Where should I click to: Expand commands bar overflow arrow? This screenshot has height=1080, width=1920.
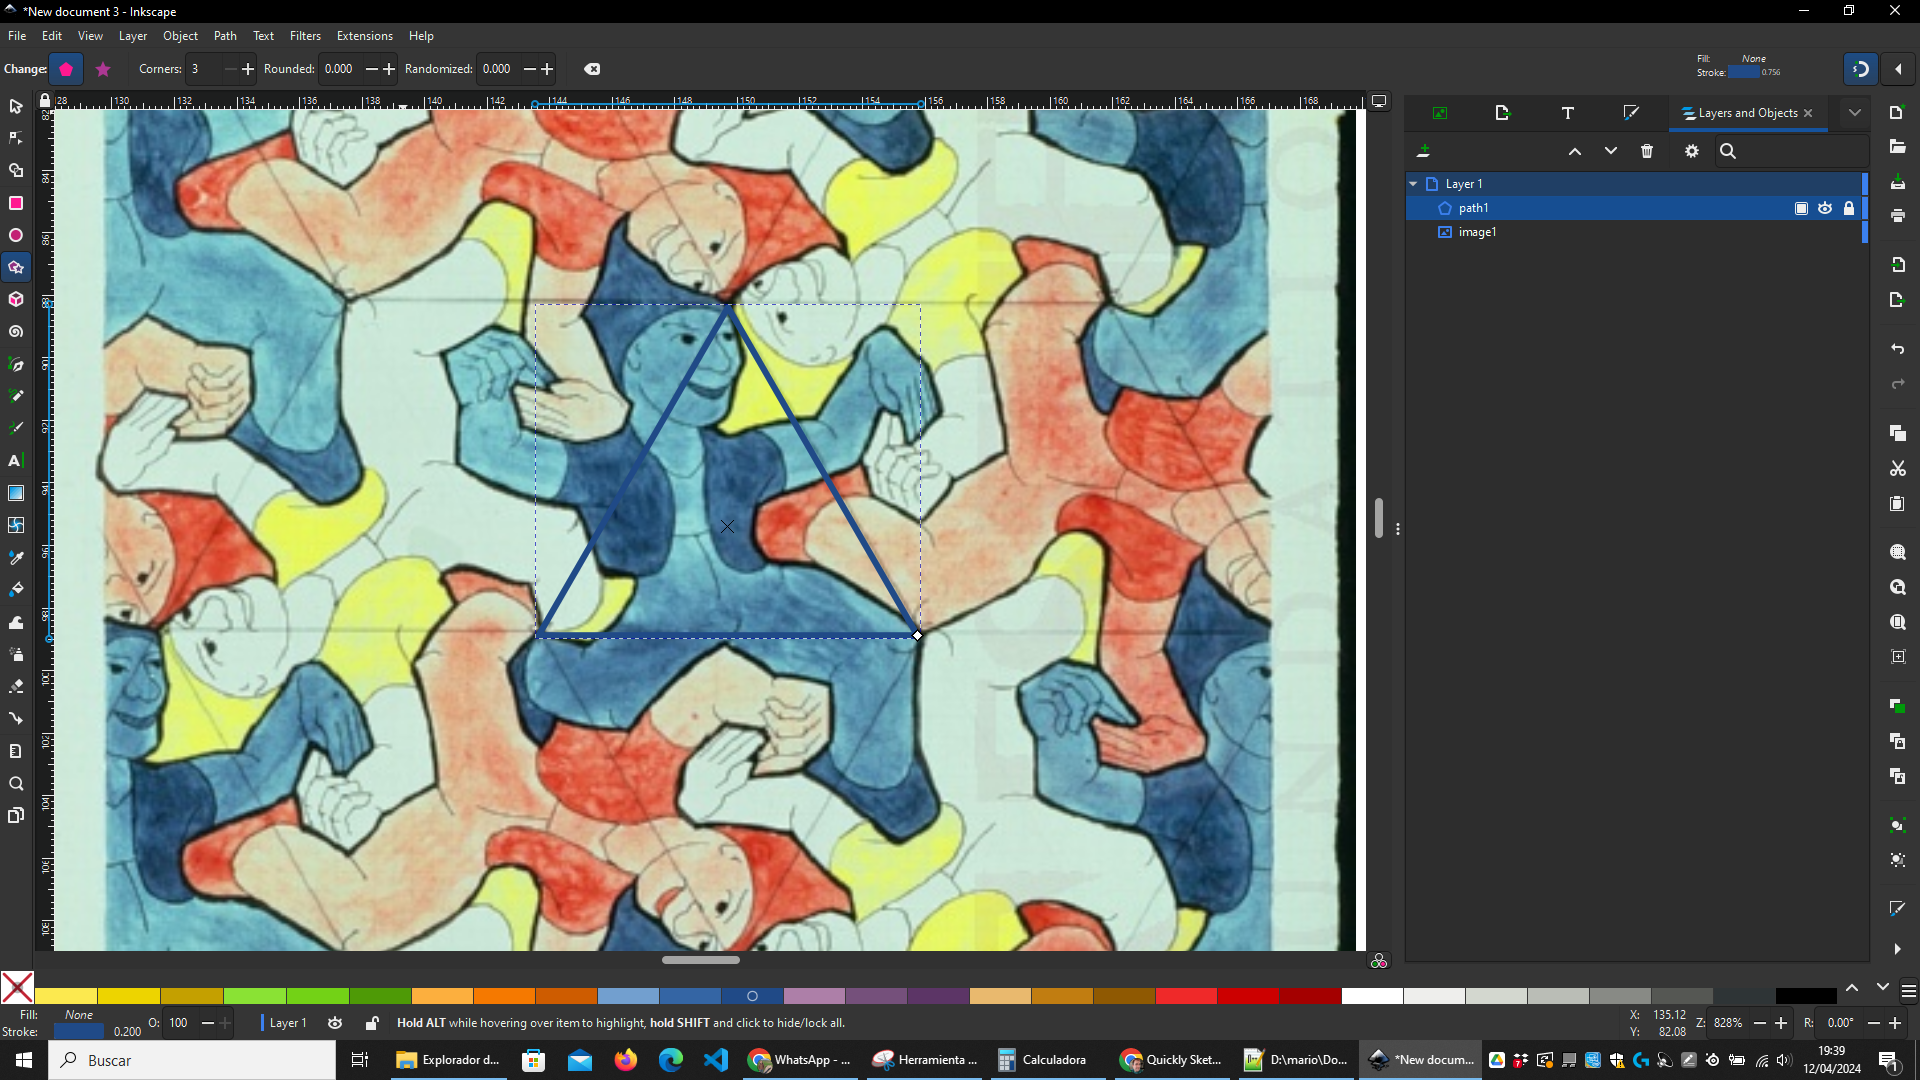pyautogui.click(x=1897, y=949)
